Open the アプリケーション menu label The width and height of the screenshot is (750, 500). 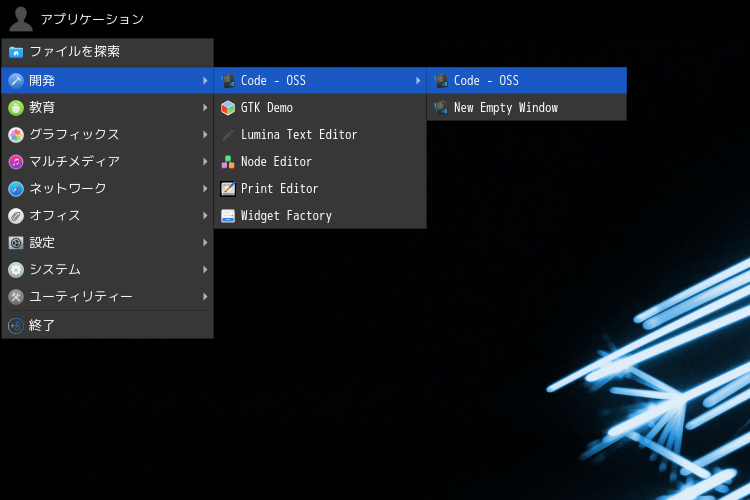point(92,19)
